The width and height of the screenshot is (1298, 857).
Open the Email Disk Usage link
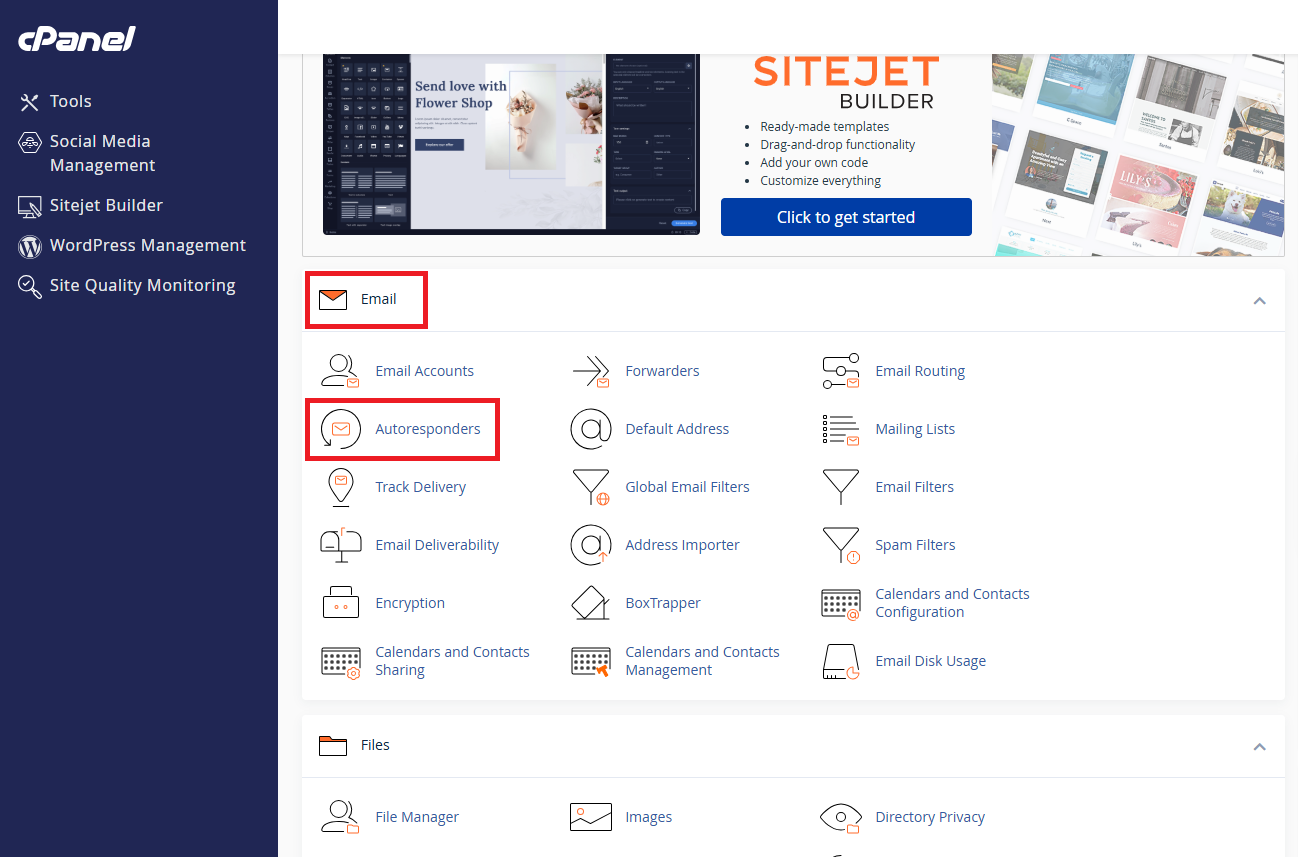tap(930, 661)
